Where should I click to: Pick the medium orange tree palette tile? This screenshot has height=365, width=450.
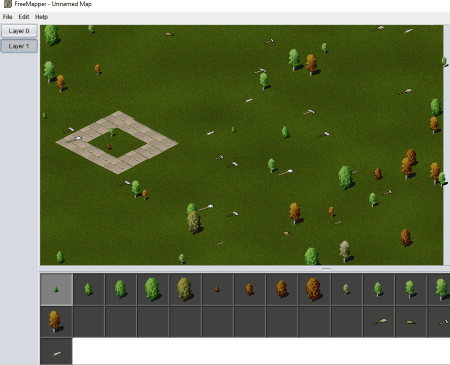[x=282, y=289]
